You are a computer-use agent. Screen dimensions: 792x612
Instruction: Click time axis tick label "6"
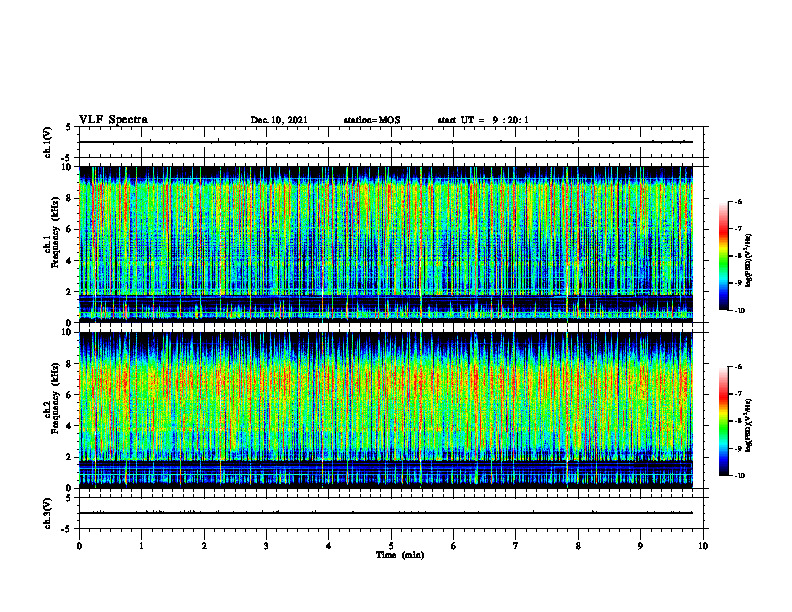[453, 546]
